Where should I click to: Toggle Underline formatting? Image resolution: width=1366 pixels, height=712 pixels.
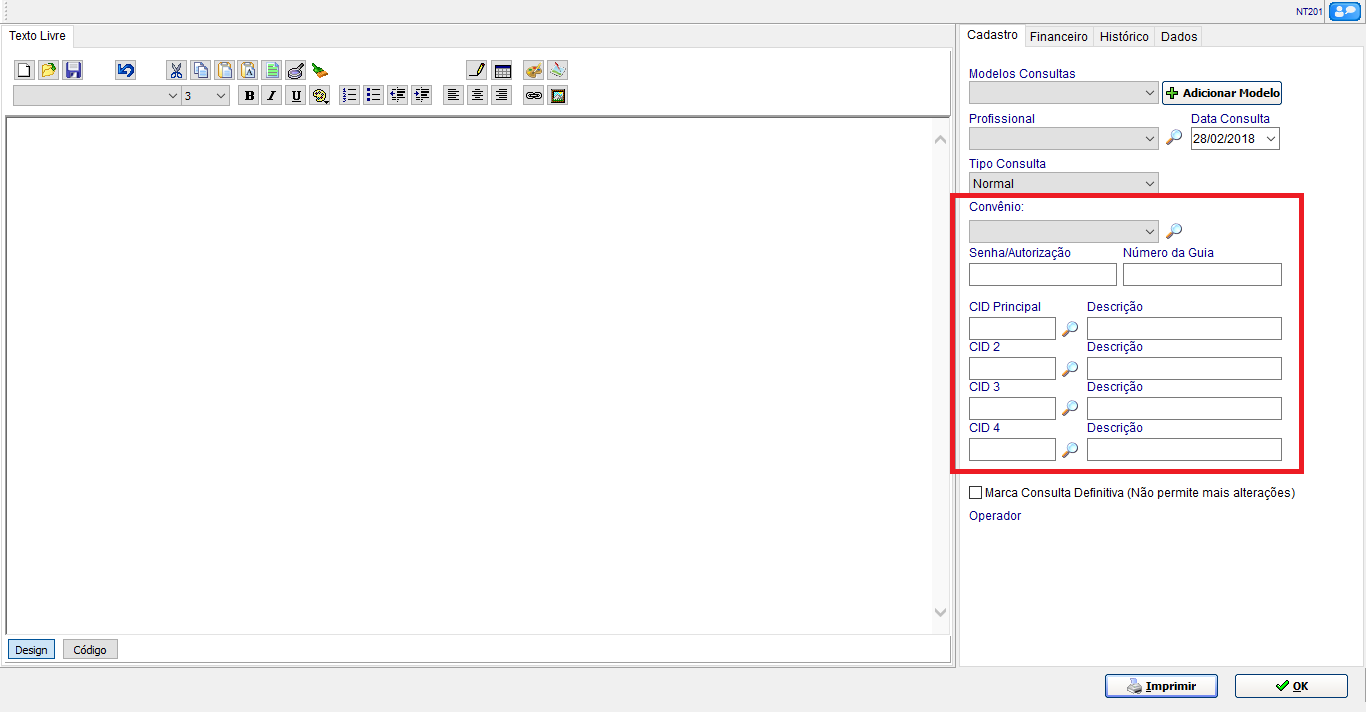pos(296,96)
